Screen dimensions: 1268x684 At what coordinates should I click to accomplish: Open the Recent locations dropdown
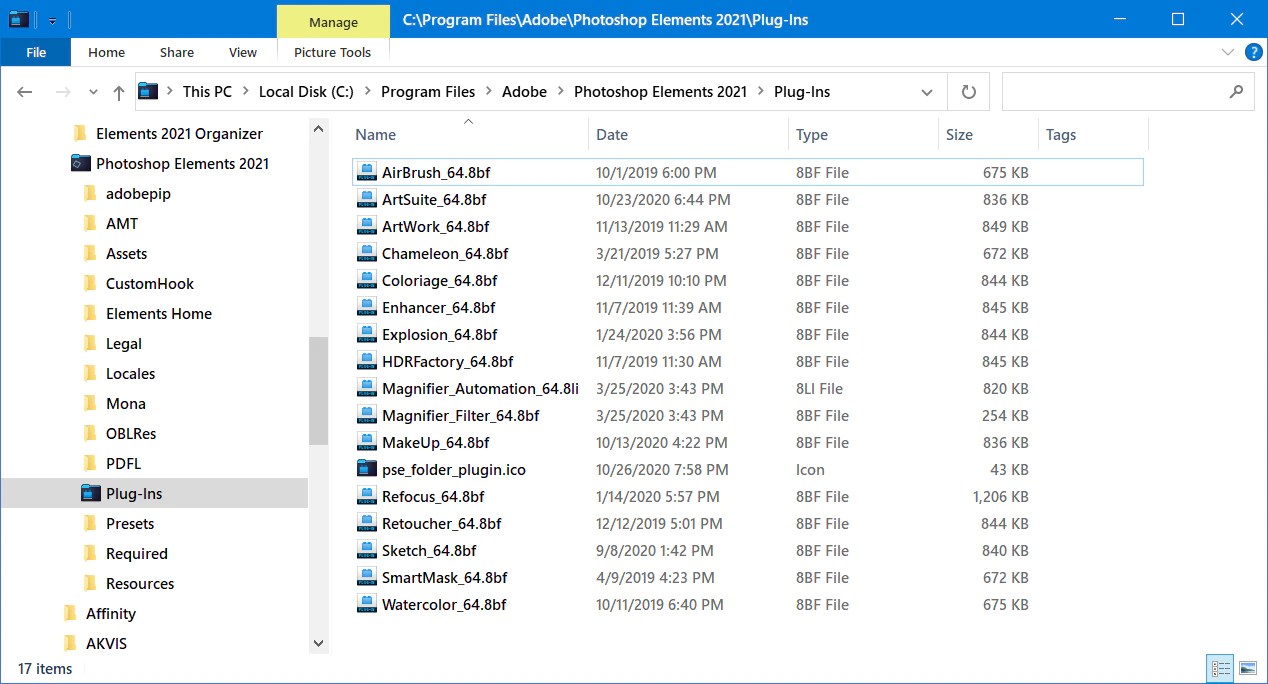pos(93,92)
